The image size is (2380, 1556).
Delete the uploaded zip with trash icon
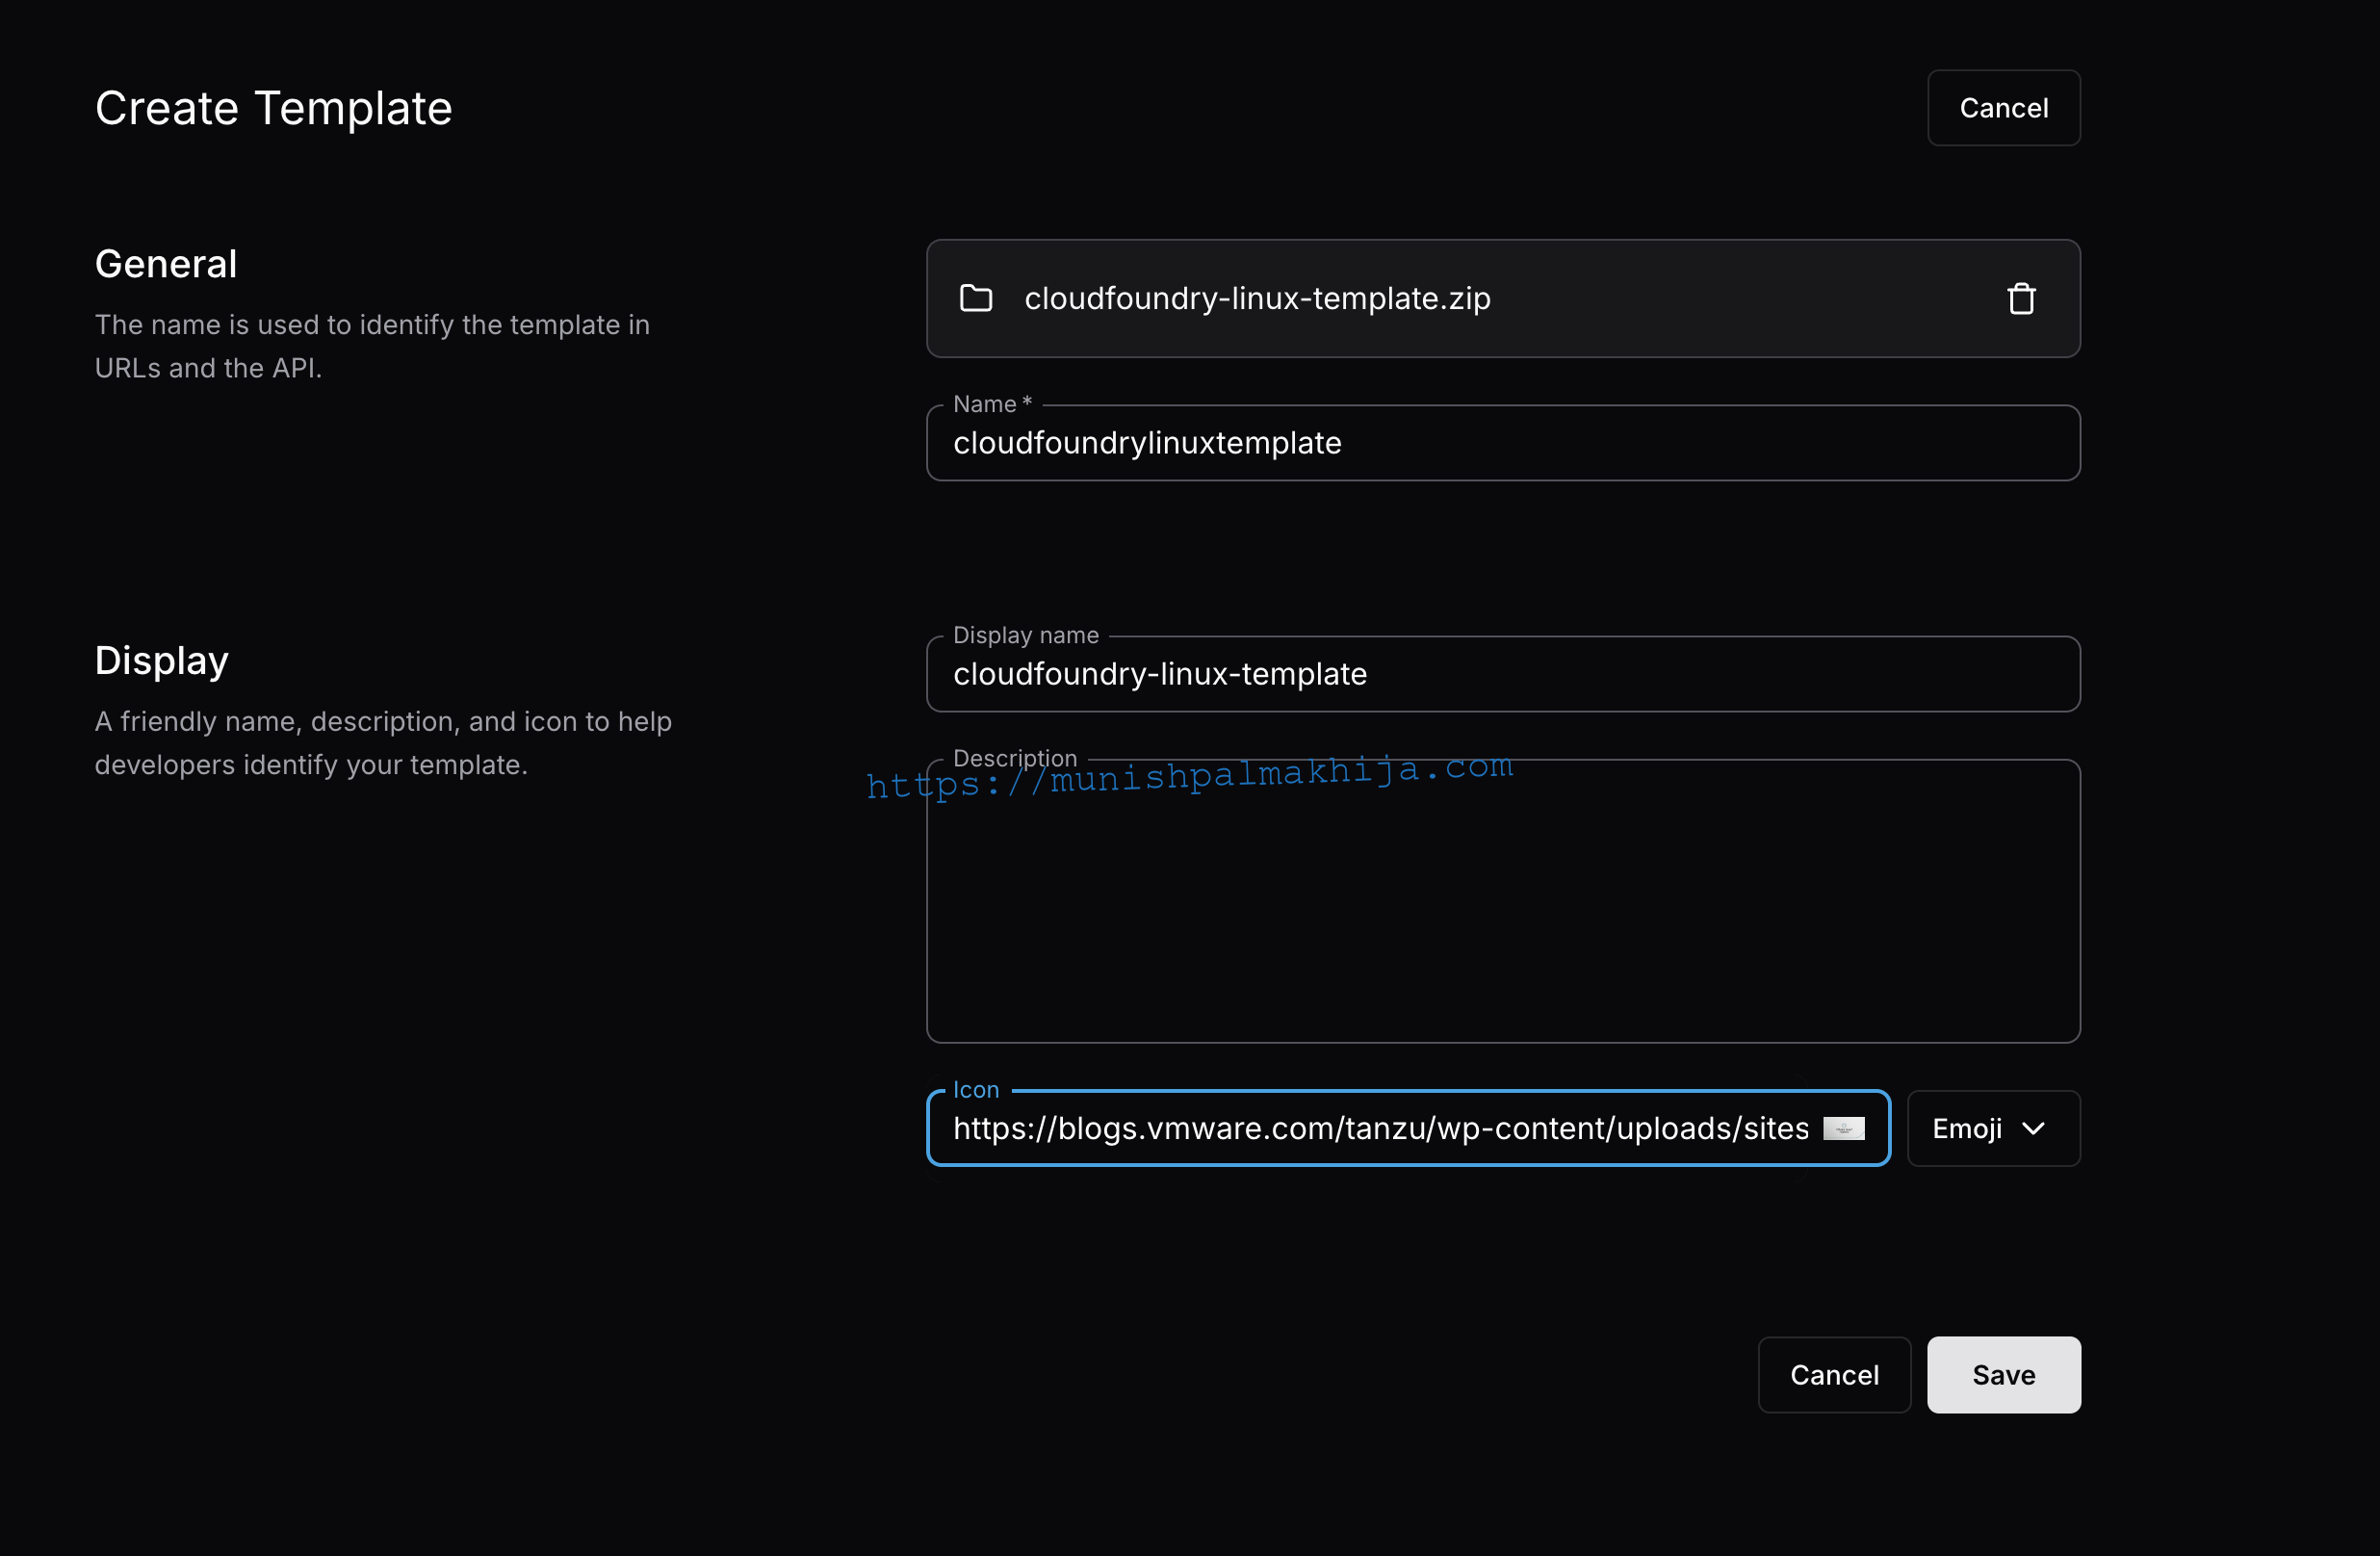(2021, 299)
